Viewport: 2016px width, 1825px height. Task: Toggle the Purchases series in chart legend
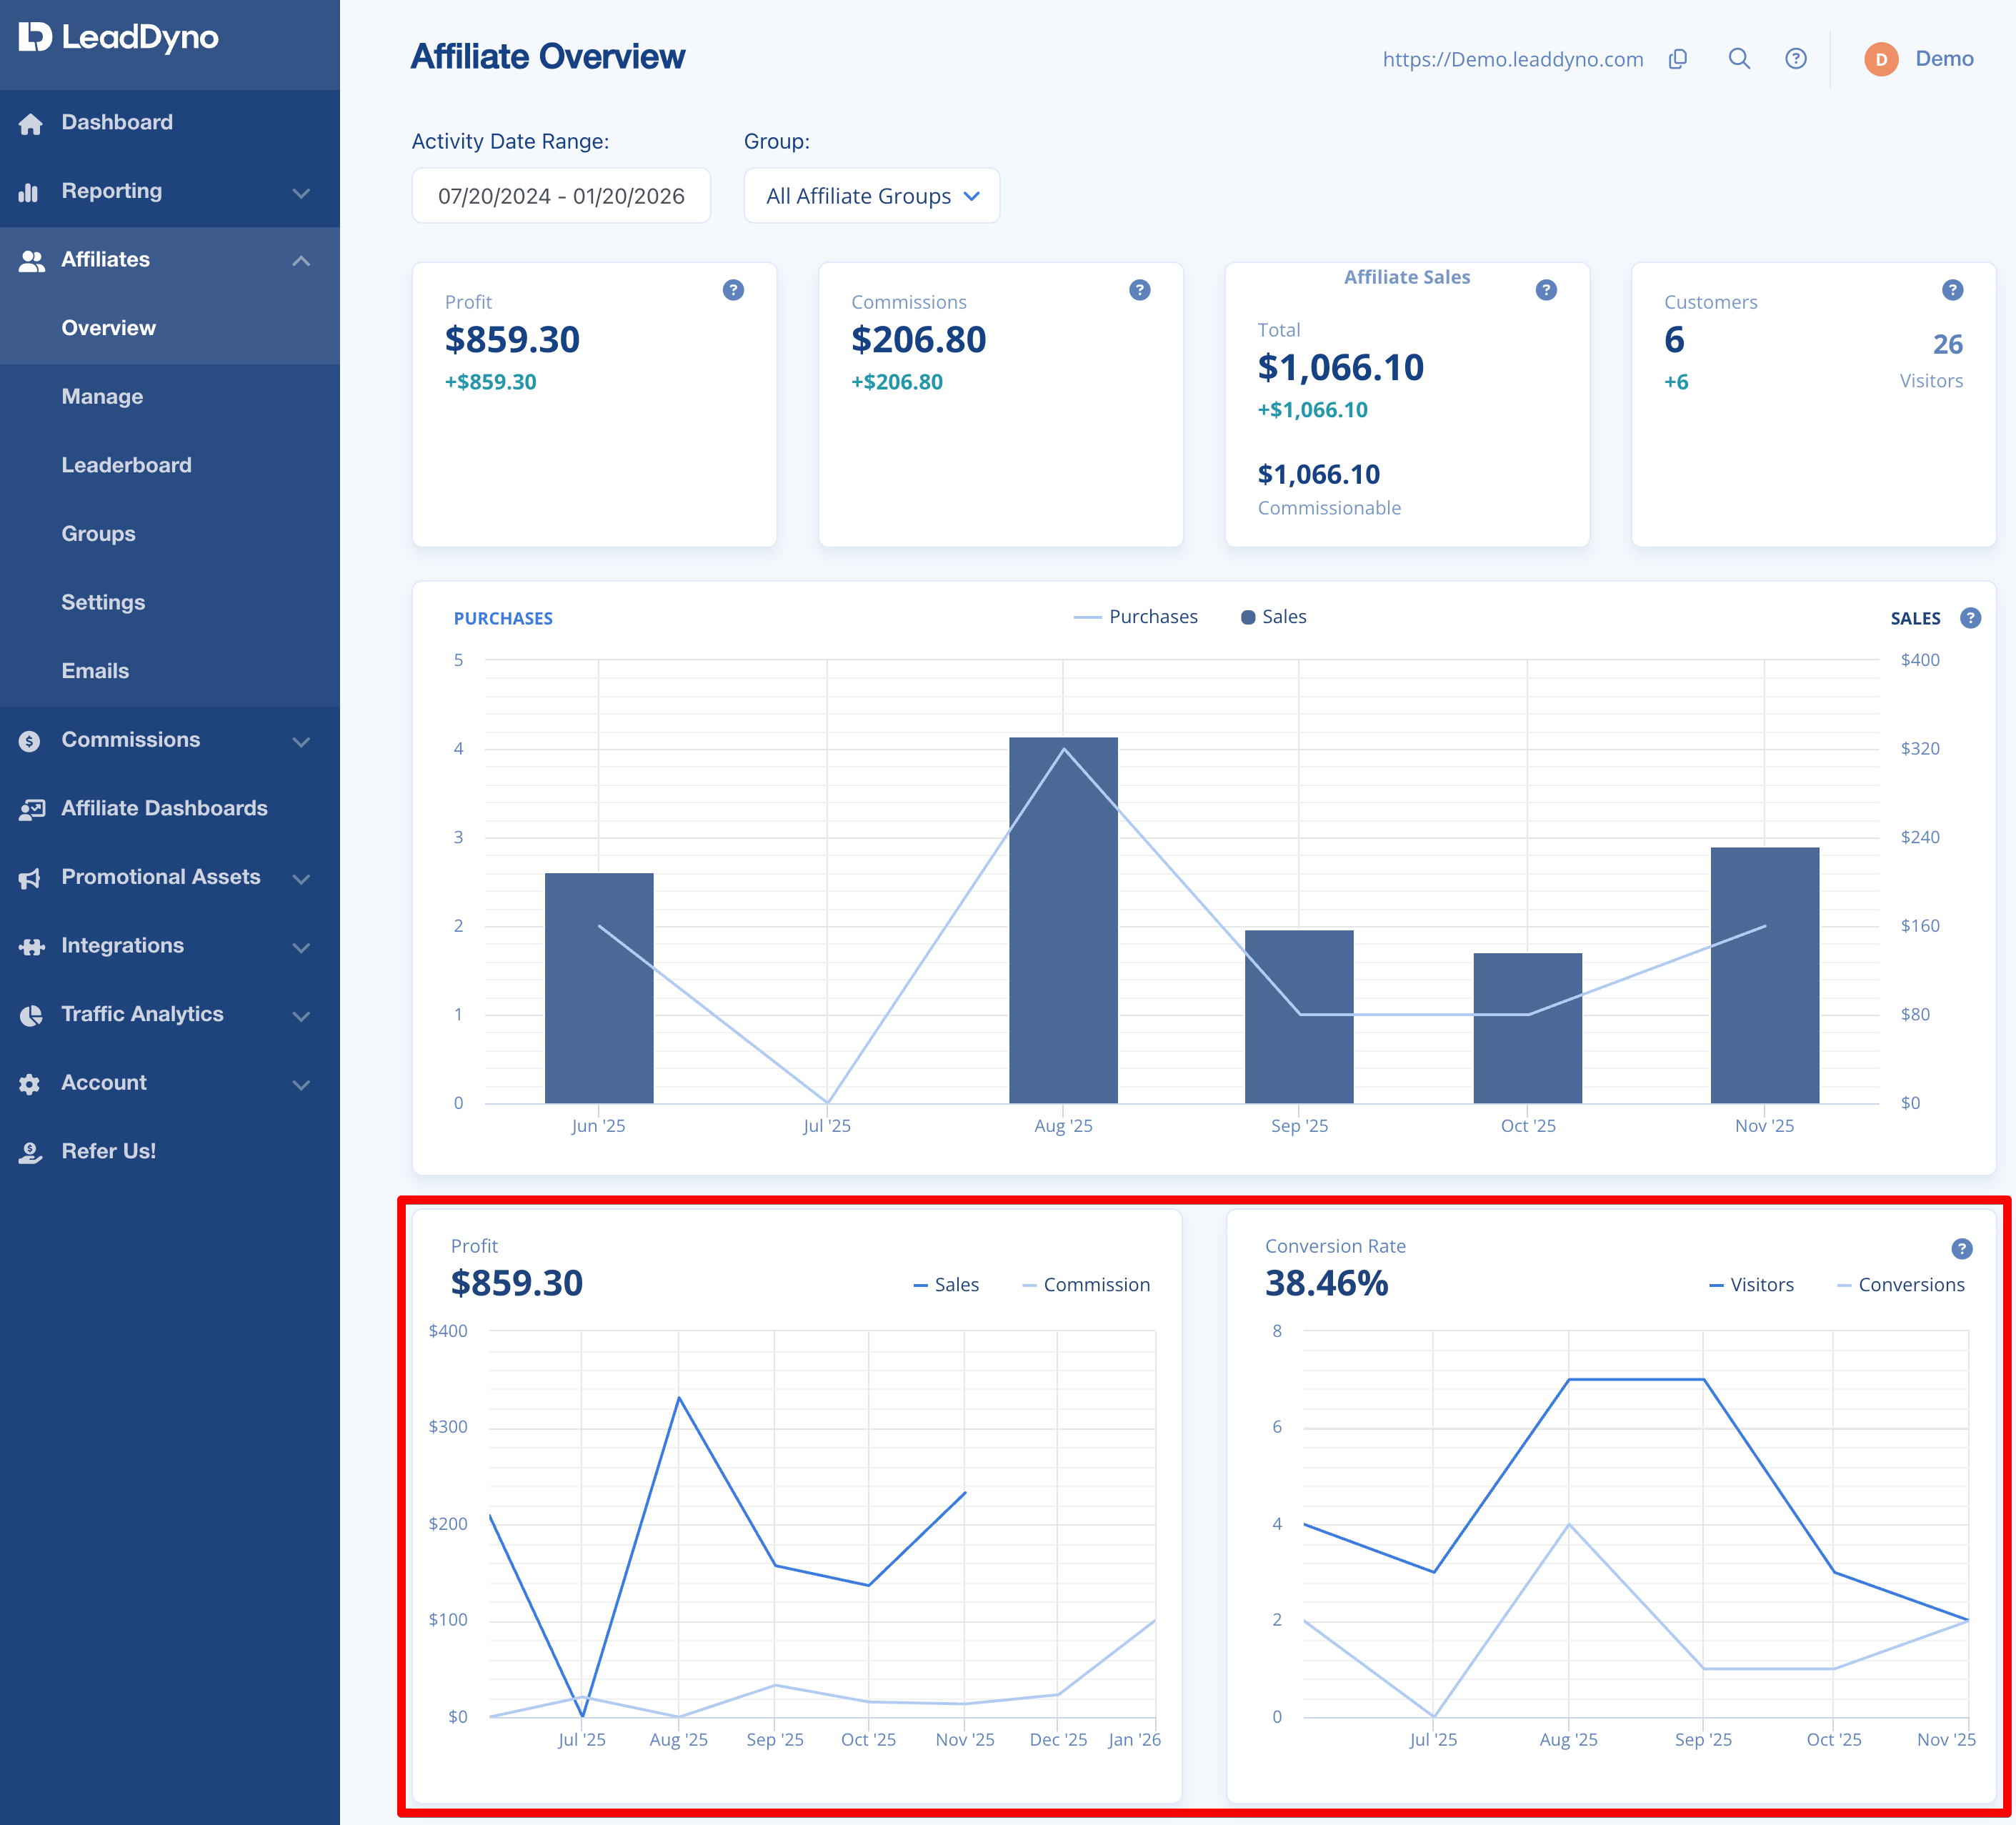1135,617
